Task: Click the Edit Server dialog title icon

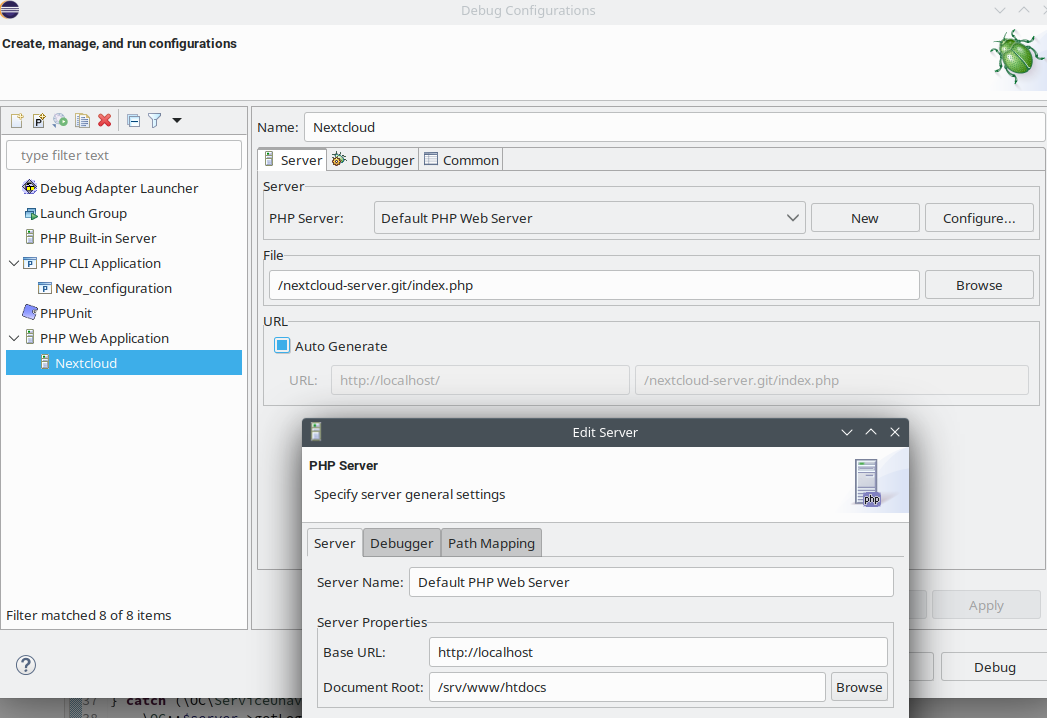Action: (316, 431)
